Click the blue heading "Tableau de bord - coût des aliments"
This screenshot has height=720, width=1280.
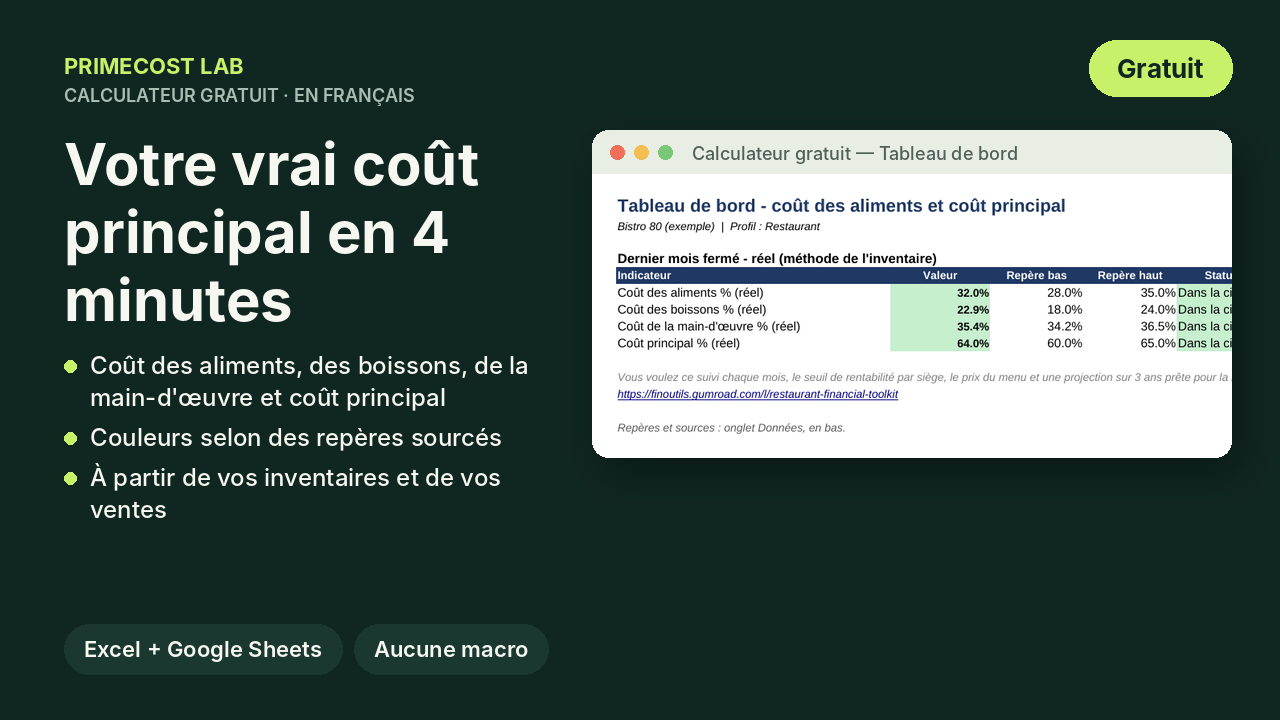pos(842,206)
